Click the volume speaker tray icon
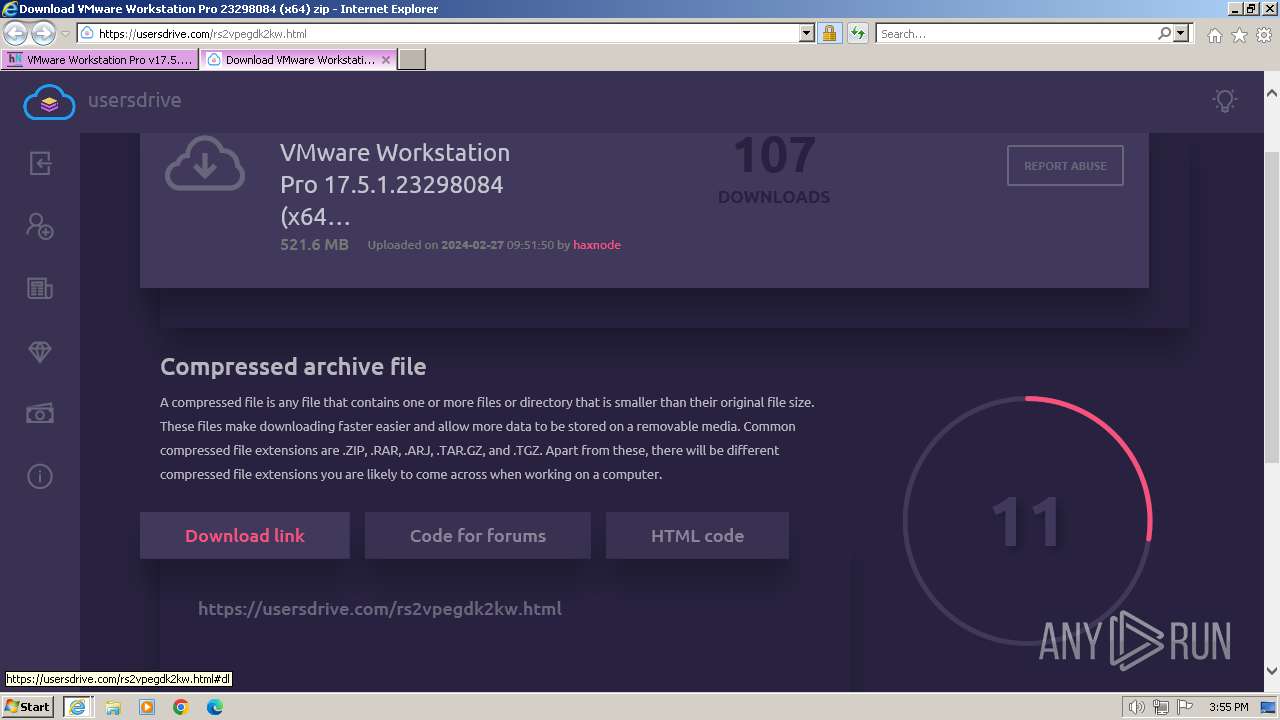The width and height of the screenshot is (1280, 720). [x=1136, y=707]
